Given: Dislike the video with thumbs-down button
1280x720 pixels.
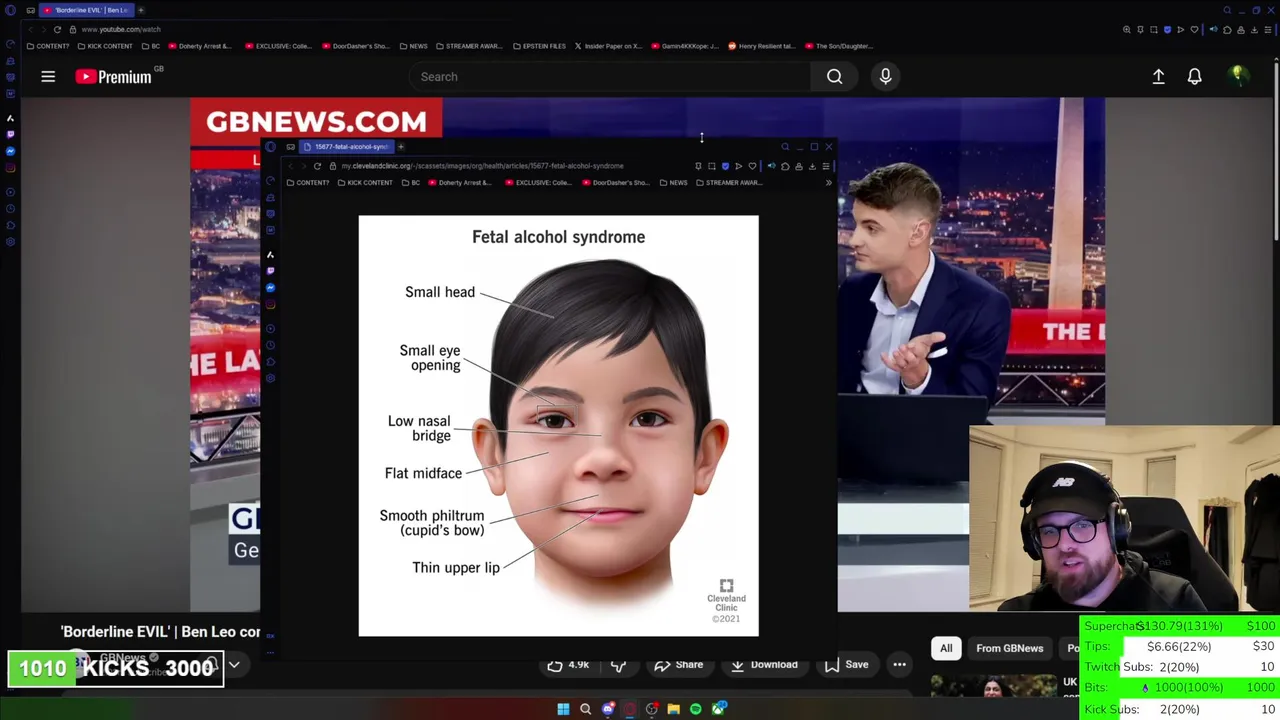Looking at the screenshot, I should click(x=618, y=665).
